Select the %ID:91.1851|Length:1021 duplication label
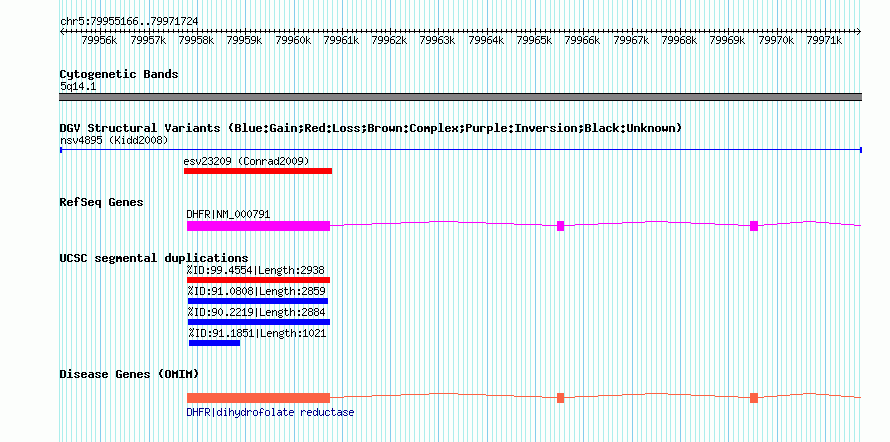Image resolution: width=890 pixels, height=442 pixels. tap(257, 333)
